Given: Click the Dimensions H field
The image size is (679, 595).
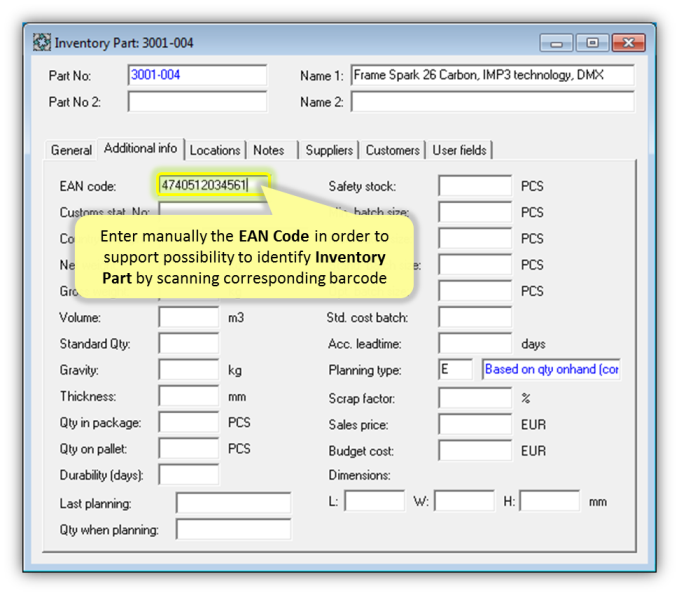Looking at the screenshot, I should pyautogui.click(x=550, y=501).
